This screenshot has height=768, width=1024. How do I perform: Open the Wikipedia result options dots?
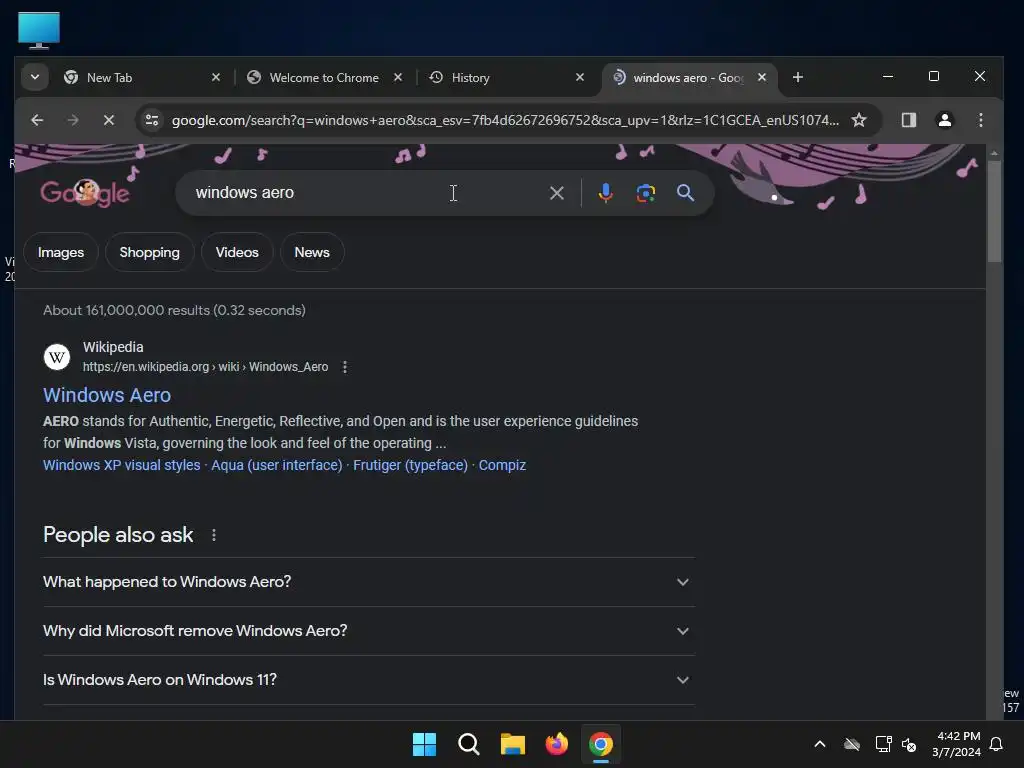pyautogui.click(x=345, y=367)
